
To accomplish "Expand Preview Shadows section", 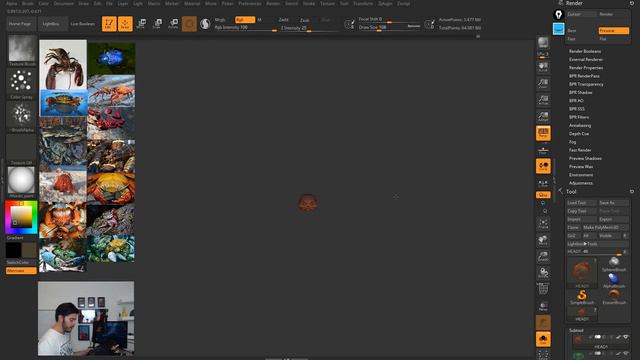I will 585,158.
